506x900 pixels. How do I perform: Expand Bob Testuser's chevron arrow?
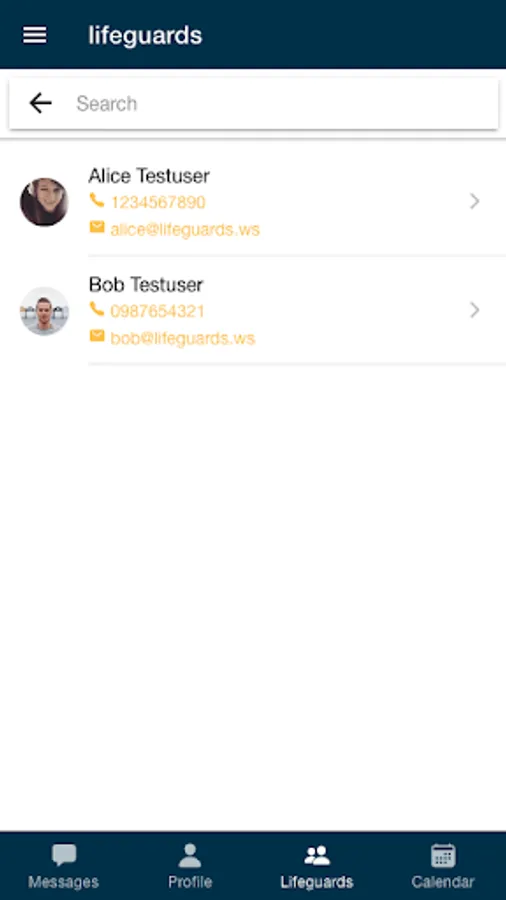(474, 311)
